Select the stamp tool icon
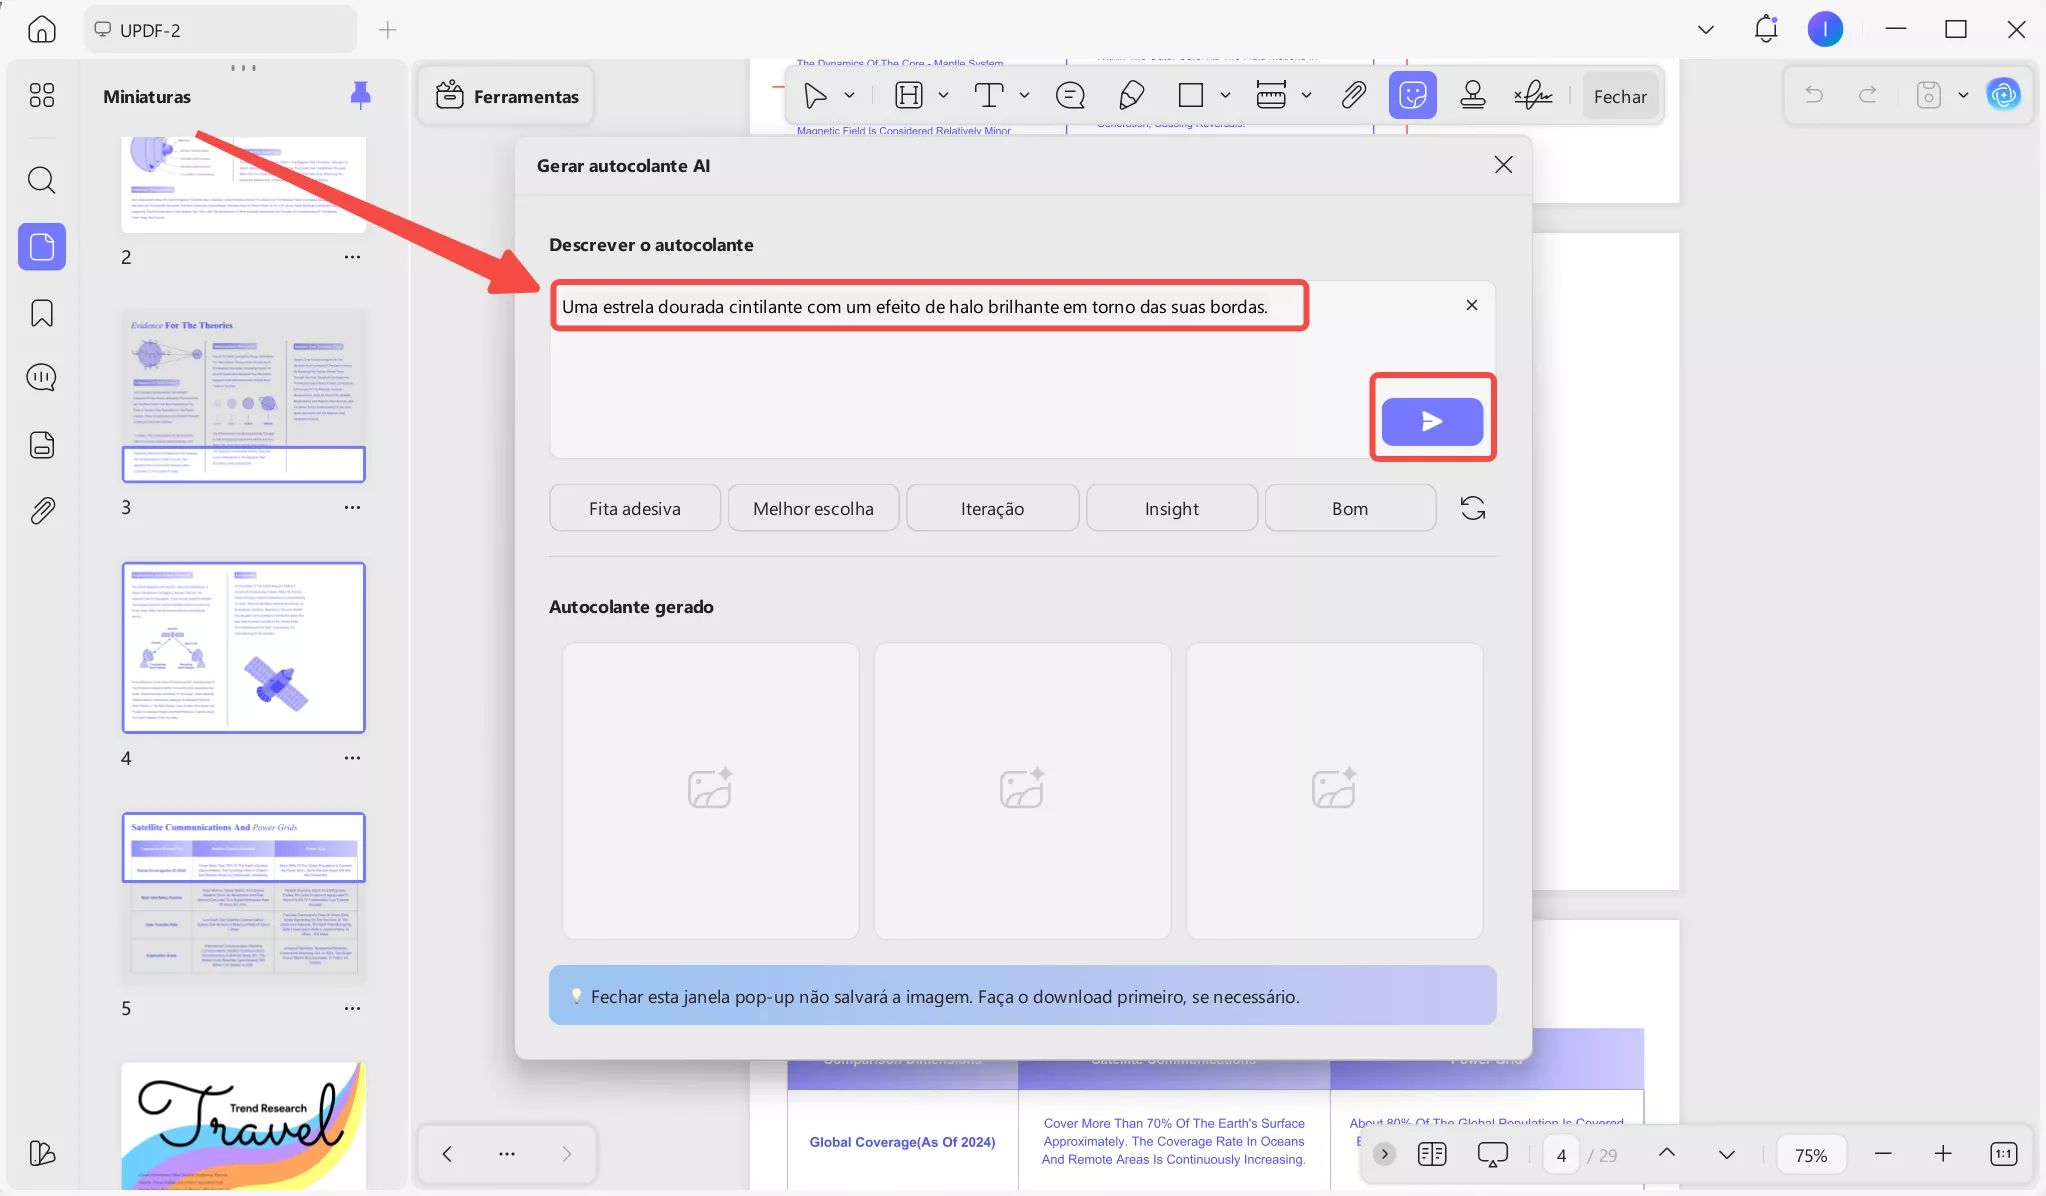The image size is (2046, 1196). click(x=1472, y=96)
